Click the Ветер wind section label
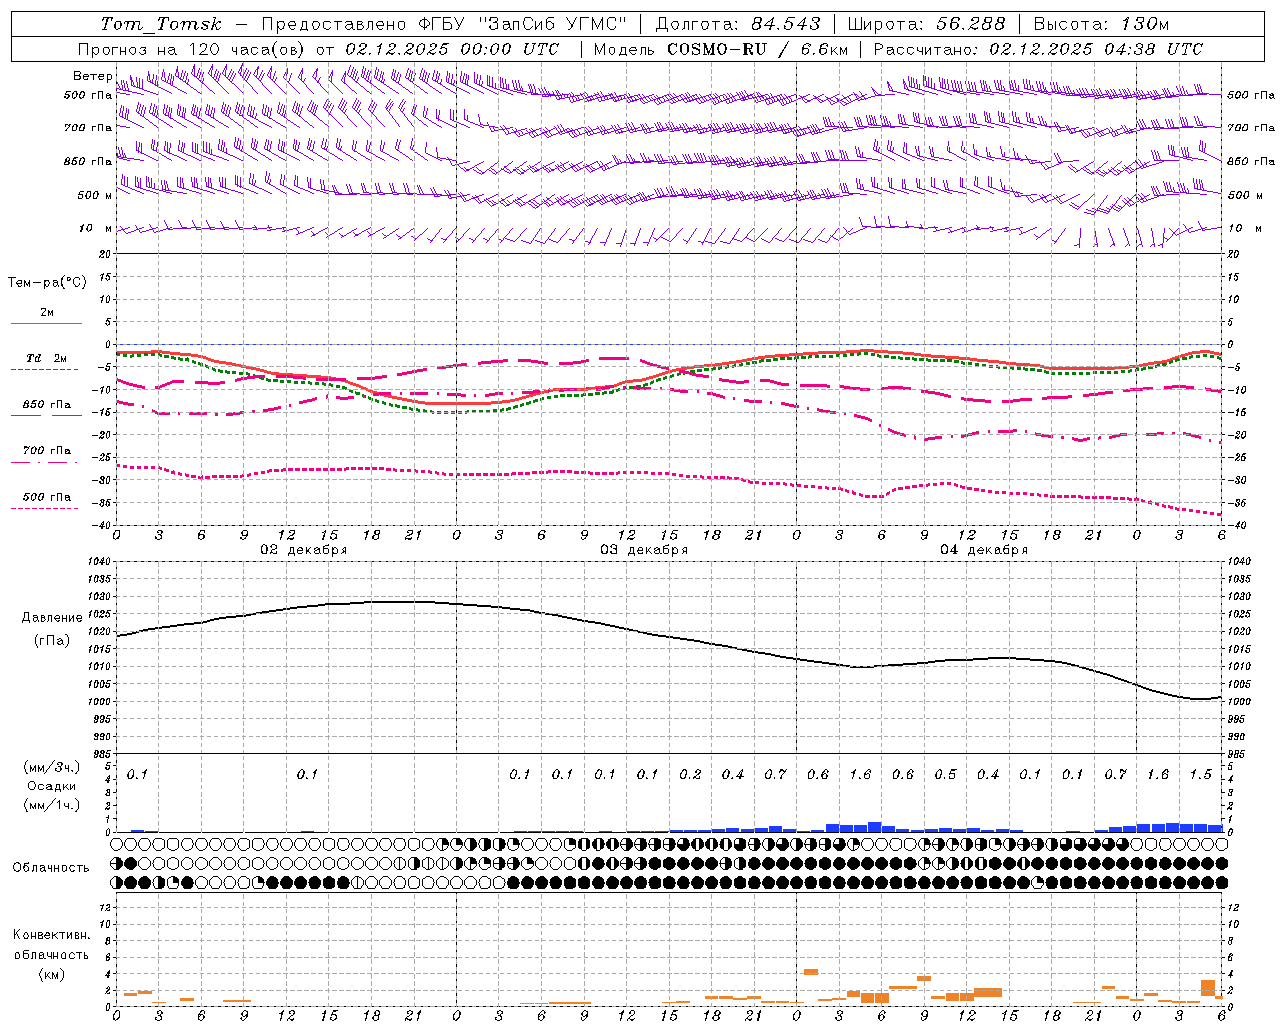This screenshot has width=1280, height=1024. [x=92, y=76]
